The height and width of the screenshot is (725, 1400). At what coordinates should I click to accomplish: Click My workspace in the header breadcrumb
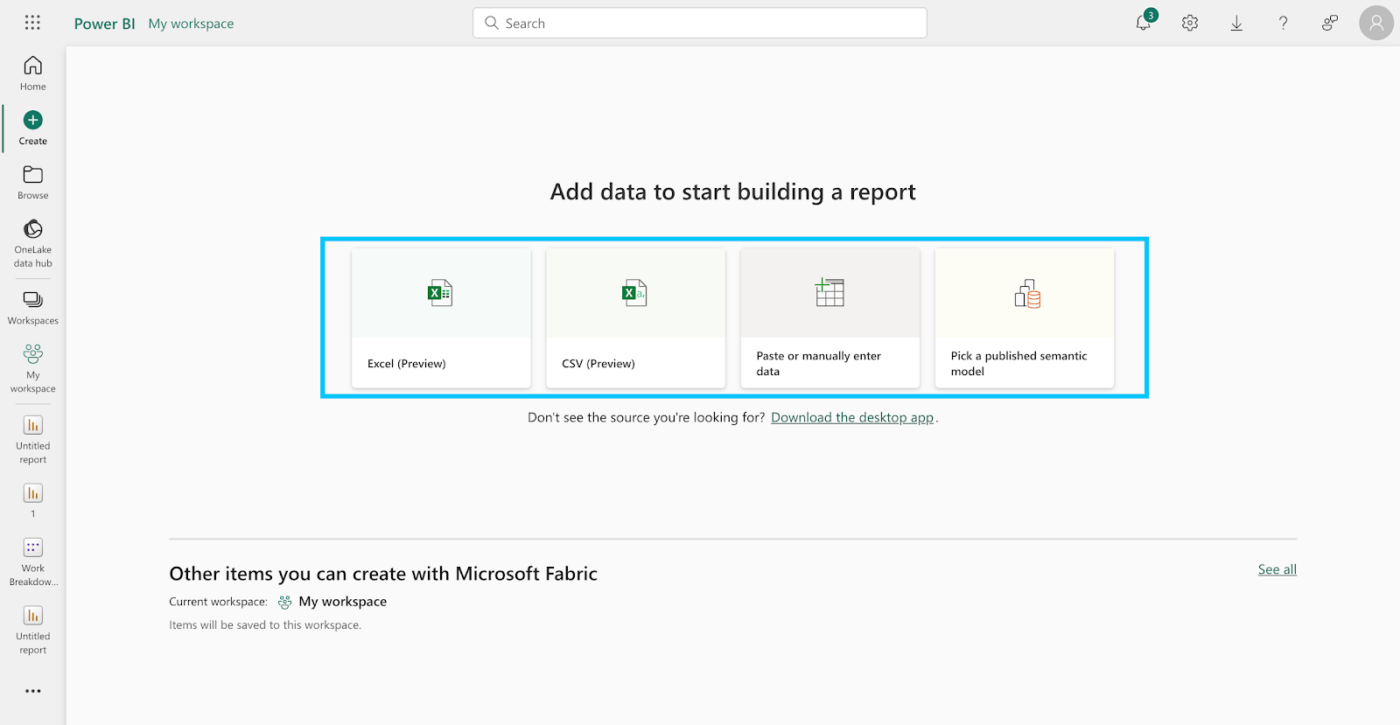(x=191, y=23)
